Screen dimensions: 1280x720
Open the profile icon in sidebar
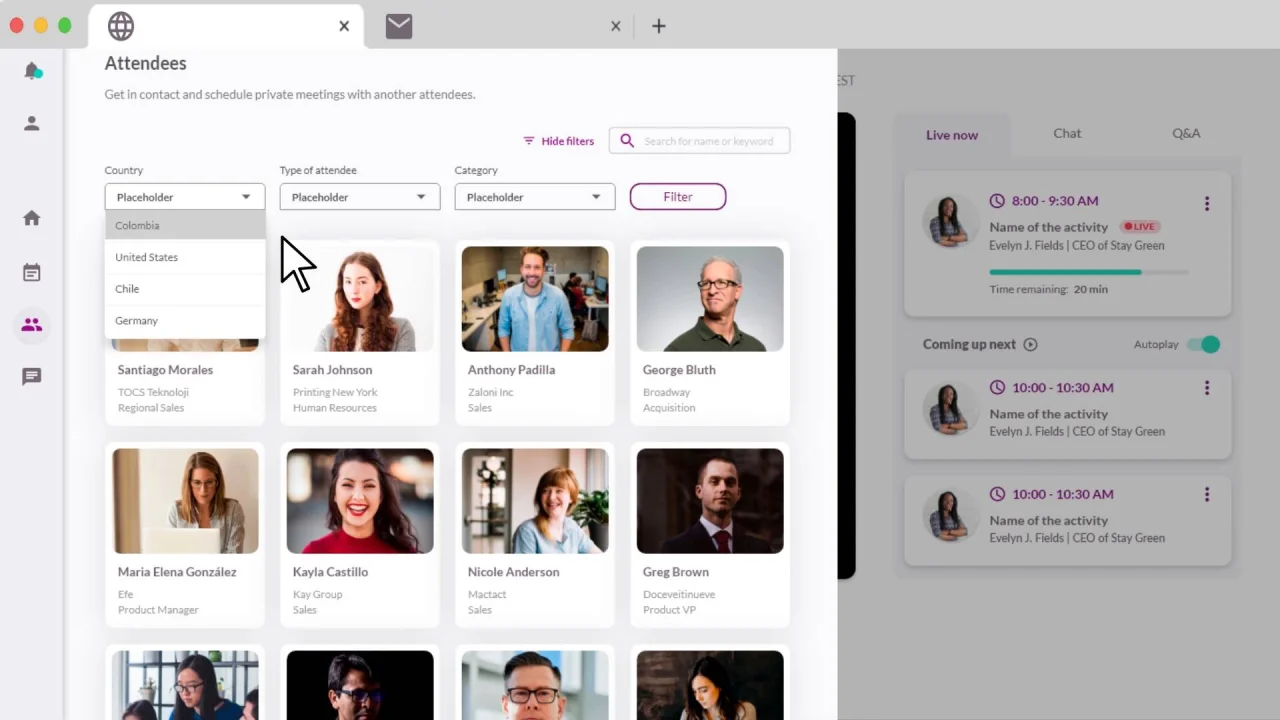point(32,123)
